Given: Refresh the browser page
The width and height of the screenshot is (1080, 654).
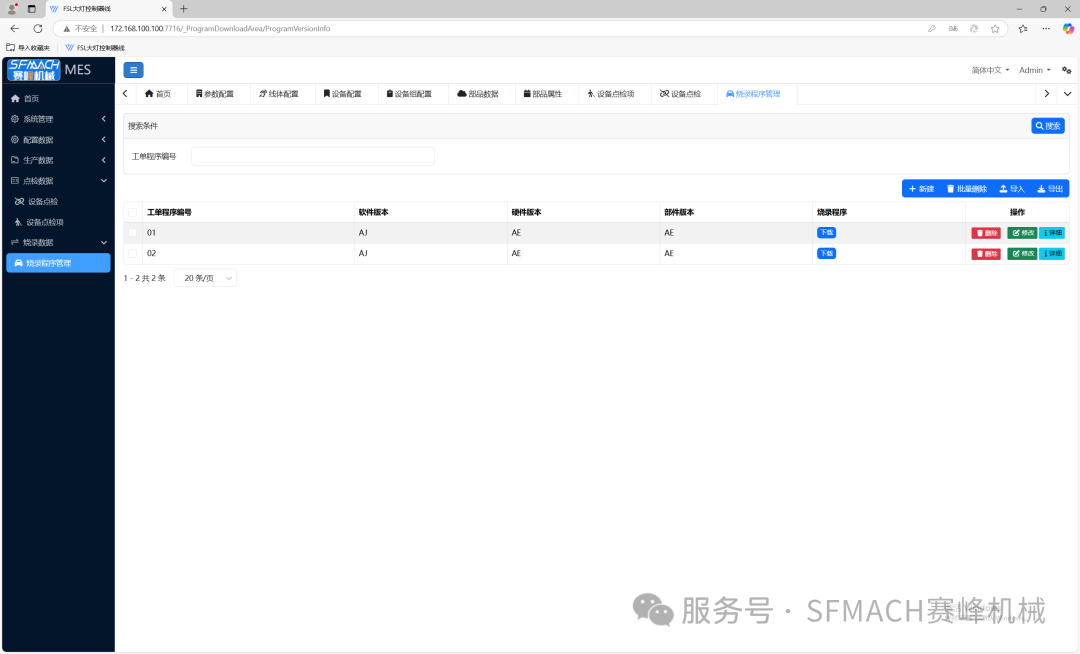Looking at the screenshot, I should pyautogui.click(x=38, y=29).
